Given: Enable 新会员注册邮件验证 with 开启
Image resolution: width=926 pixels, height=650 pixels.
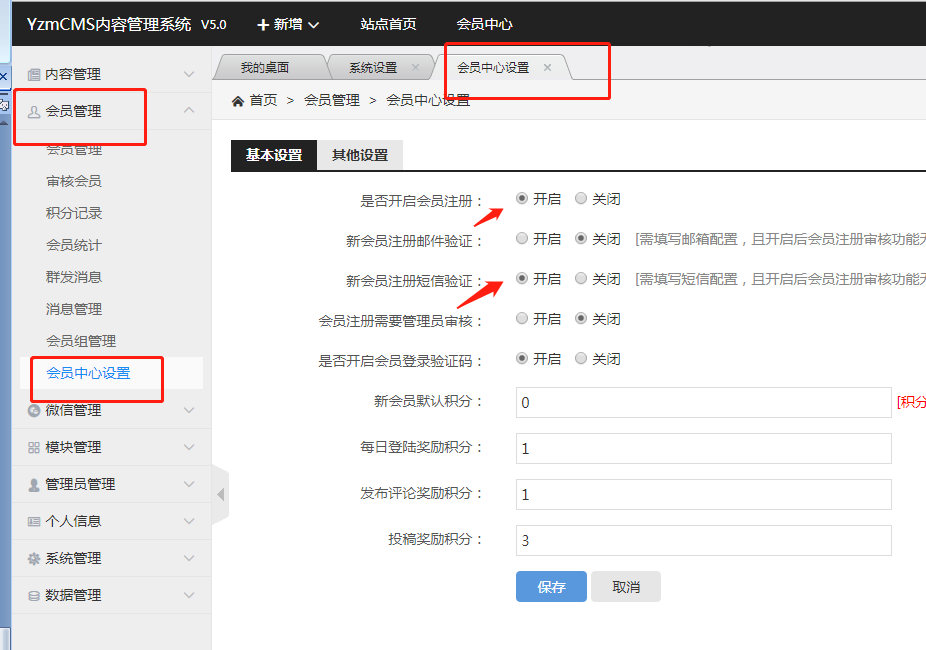Looking at the screenshot, I should pyautogui.click(x=522, y=239).
